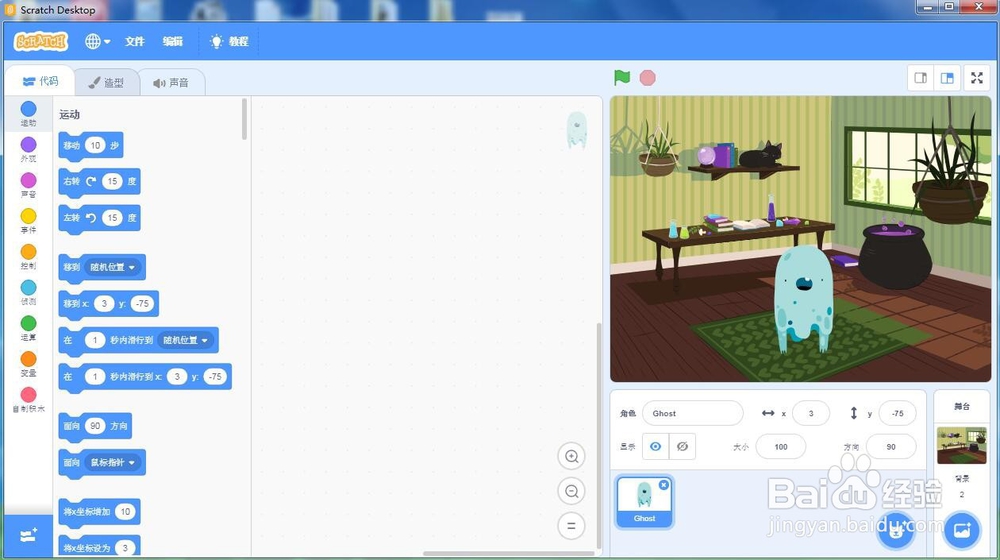The width and height of the screenshot is (1000, 560).
Task: Select the 变量 variables category
Action: click(x=28, y=364)
